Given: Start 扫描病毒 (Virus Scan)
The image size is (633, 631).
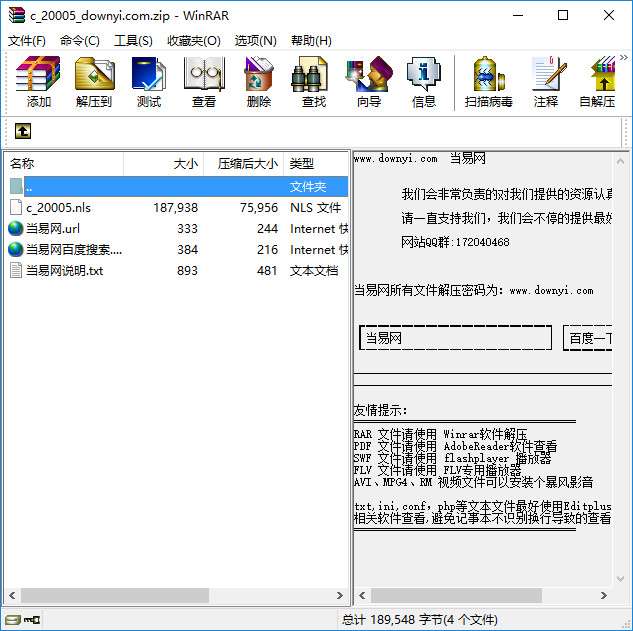Looking at the screenshot, I should (488, 82).
